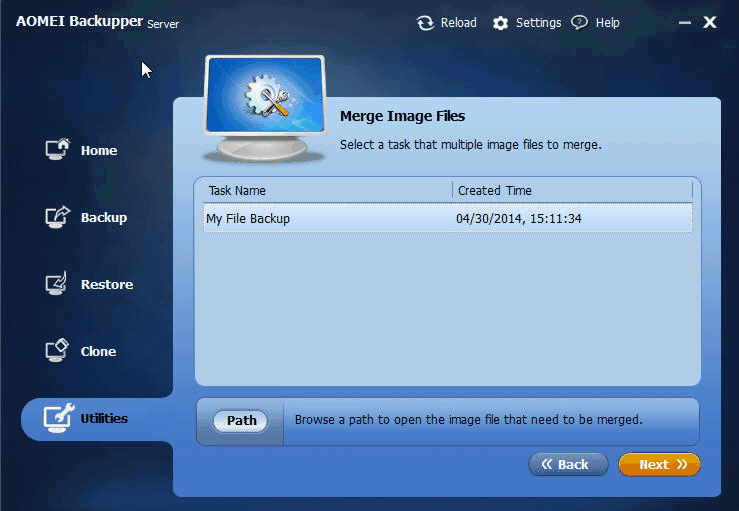Click the Reload circular arrows icon
Image resolution: width=739 pixels, height=511 pixels.
click(x=425, y=23)
